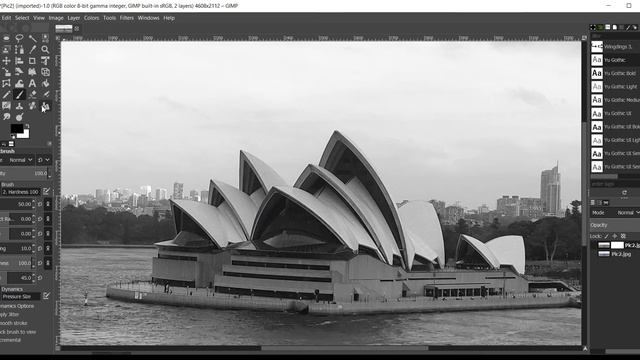Expand Dynamics Options section
640x360 pixels.
[17, 306]
